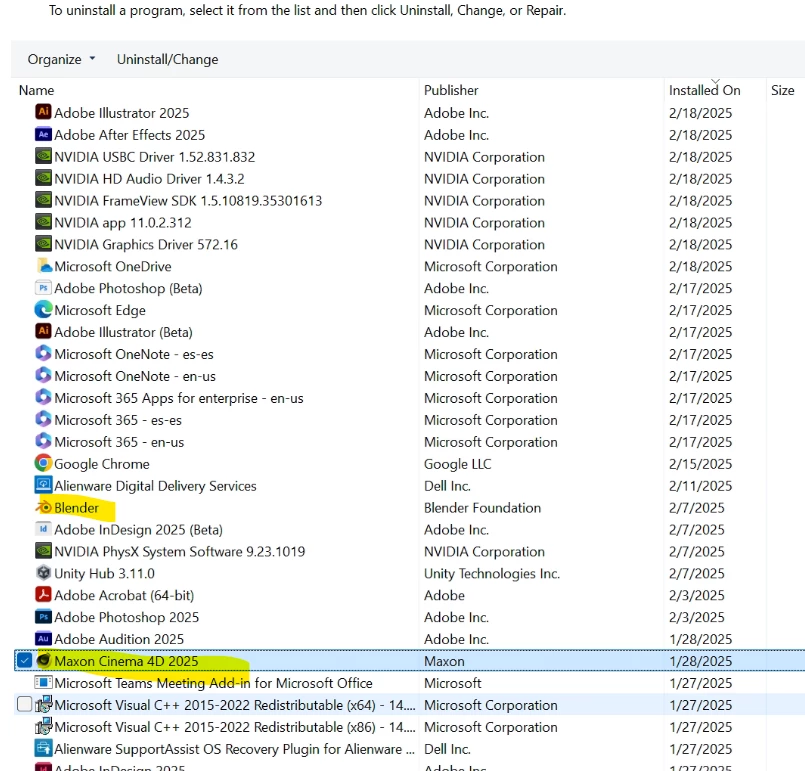Select the Microsoft 365 - en-us entry
The width and height of the screenshot is (805, 771).
(119, 442)
